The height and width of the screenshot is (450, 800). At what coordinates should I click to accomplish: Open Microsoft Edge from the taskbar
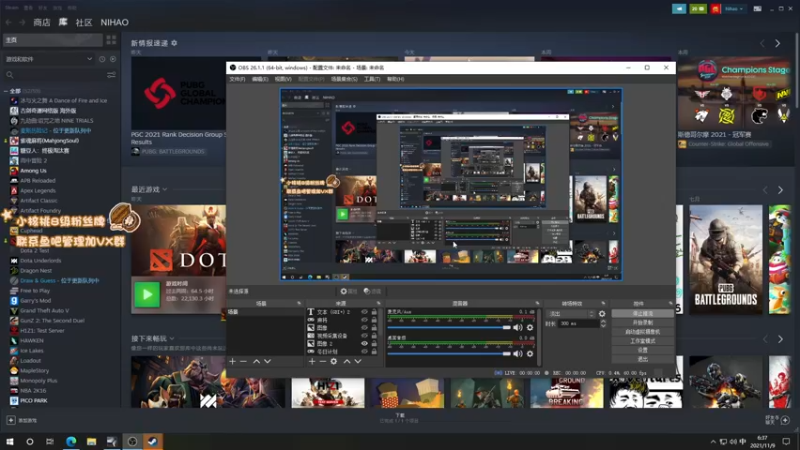pyautogui.click(x=71, y=441)
